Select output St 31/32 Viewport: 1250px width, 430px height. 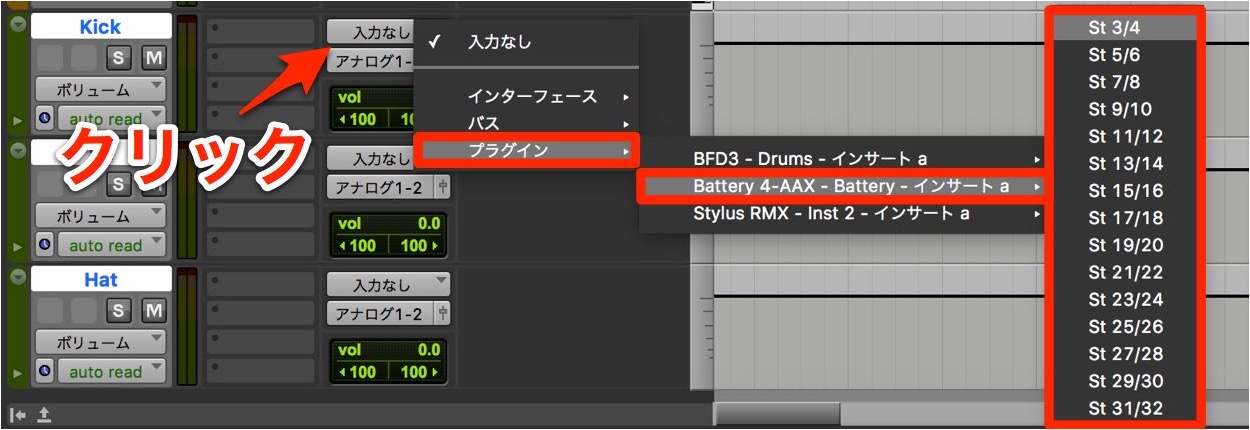[1125, 407]
